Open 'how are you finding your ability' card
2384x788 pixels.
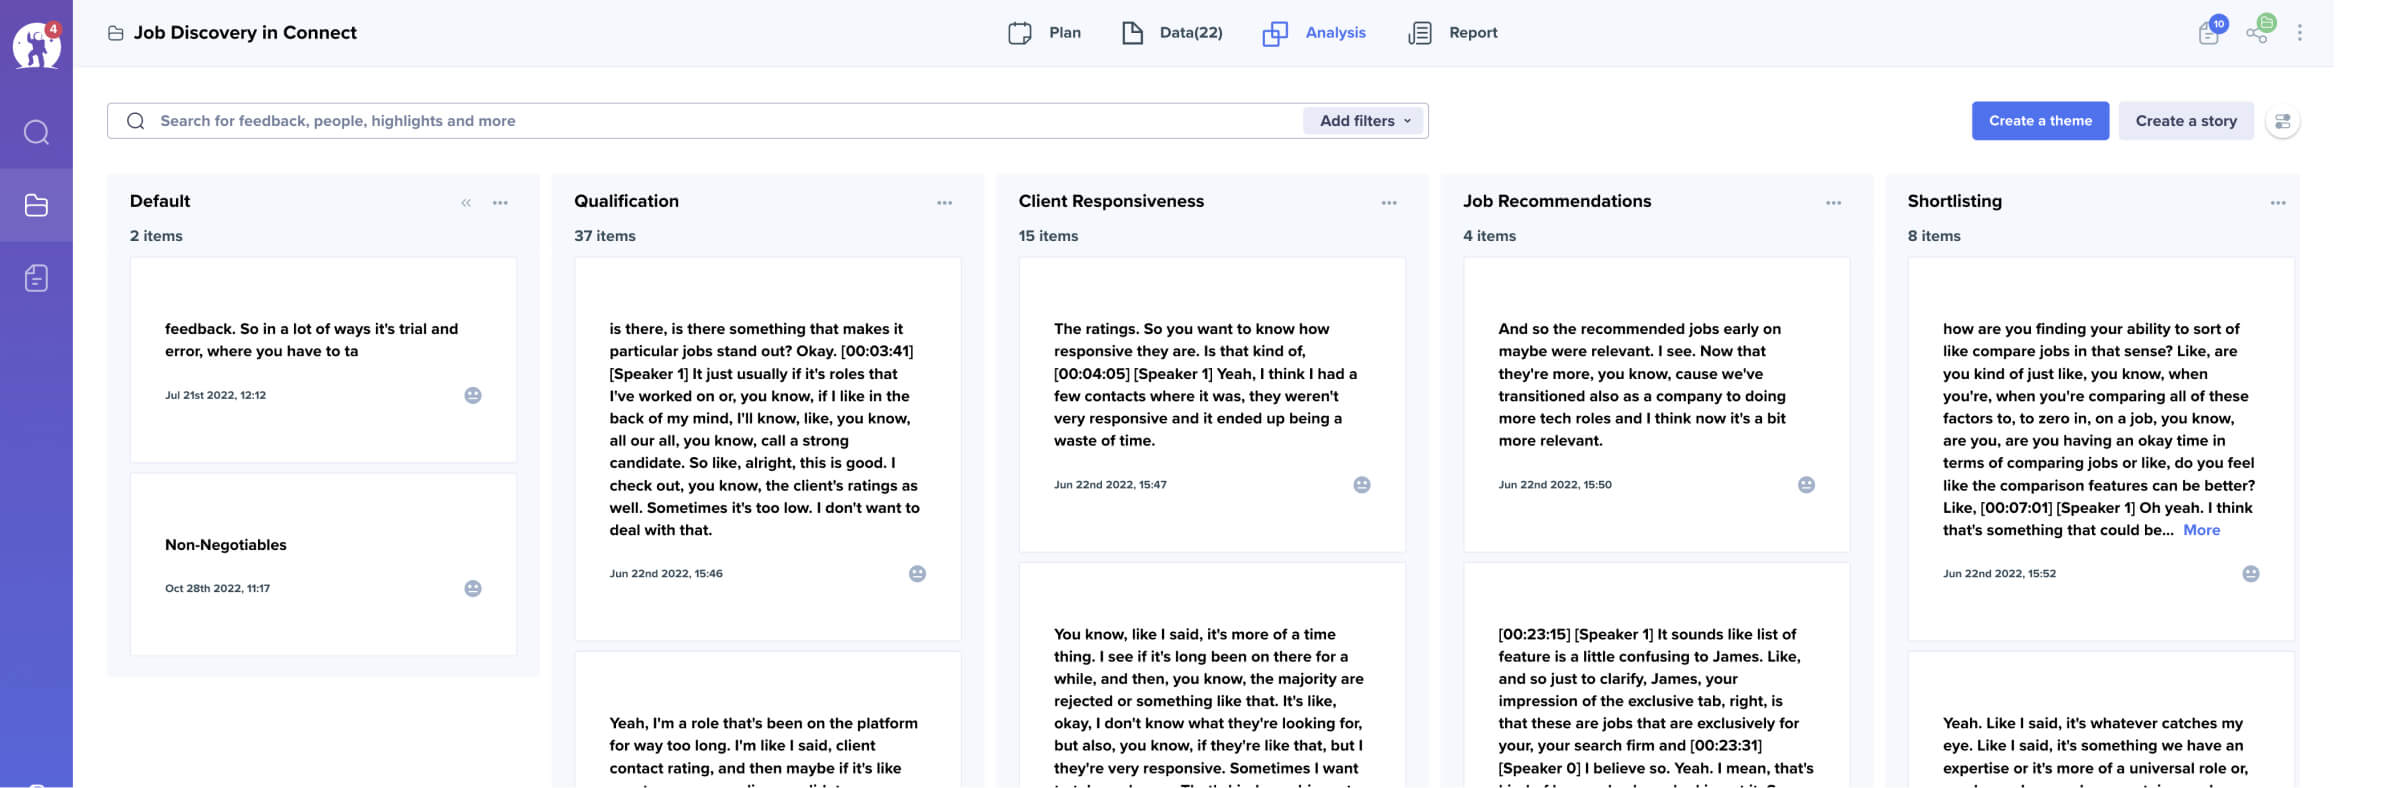pyautogui.click(x=2101, y=449)
